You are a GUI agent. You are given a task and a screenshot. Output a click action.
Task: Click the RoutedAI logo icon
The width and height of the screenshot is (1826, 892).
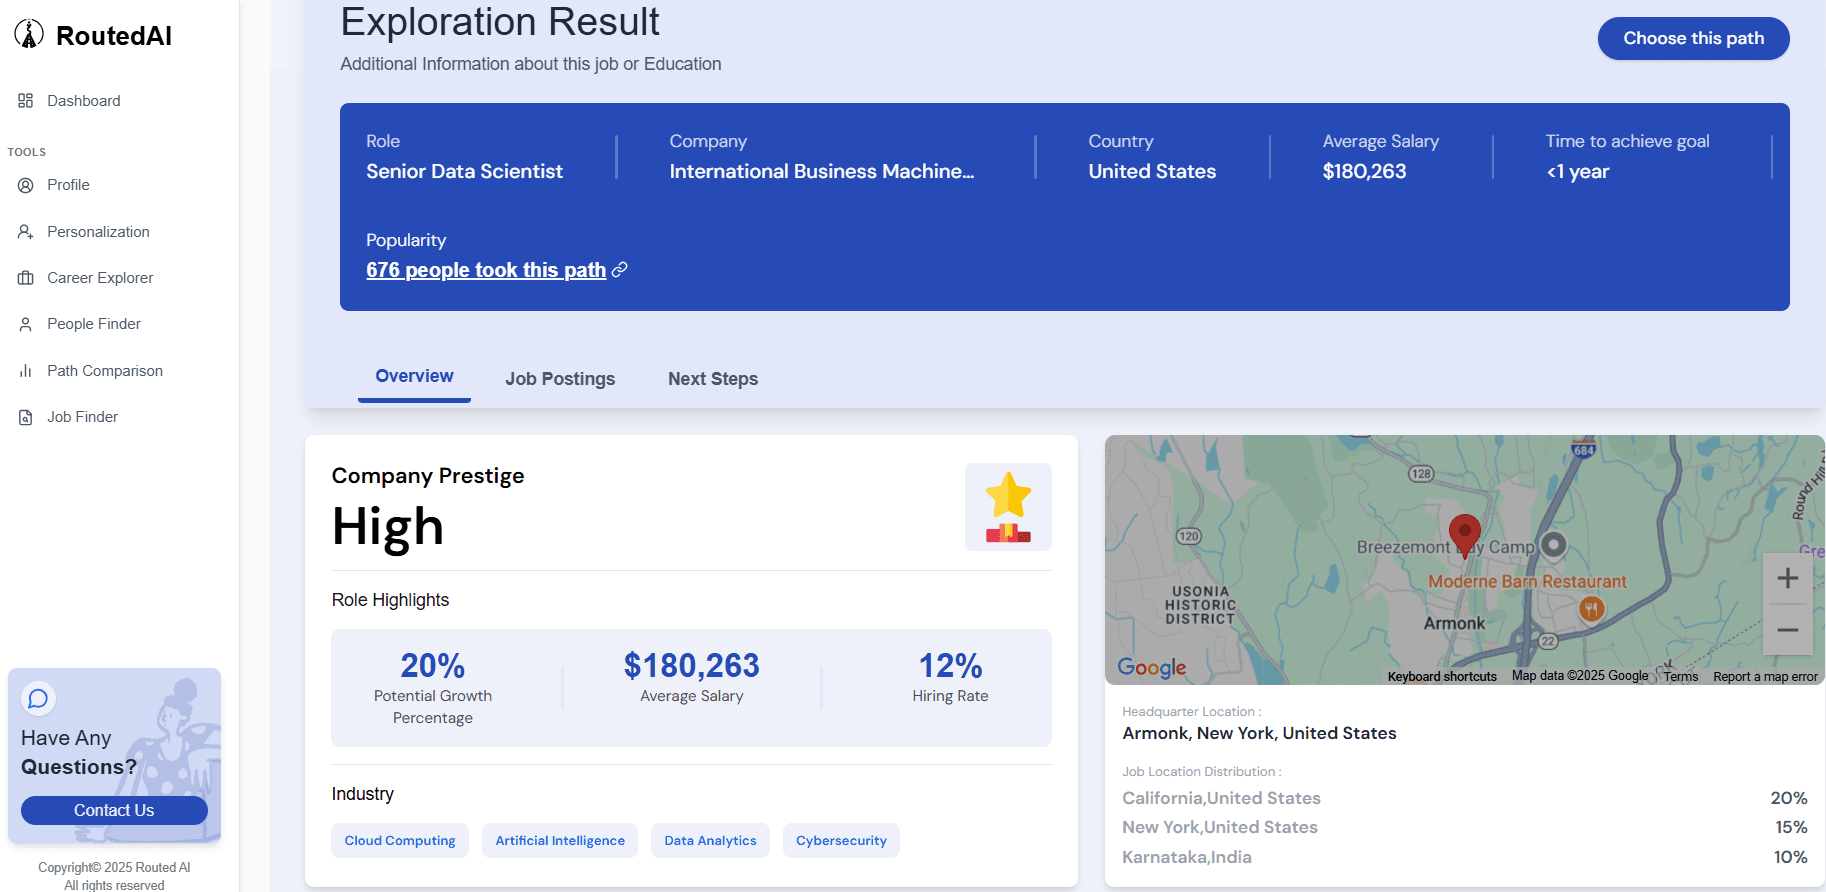(x=29, y=34)
